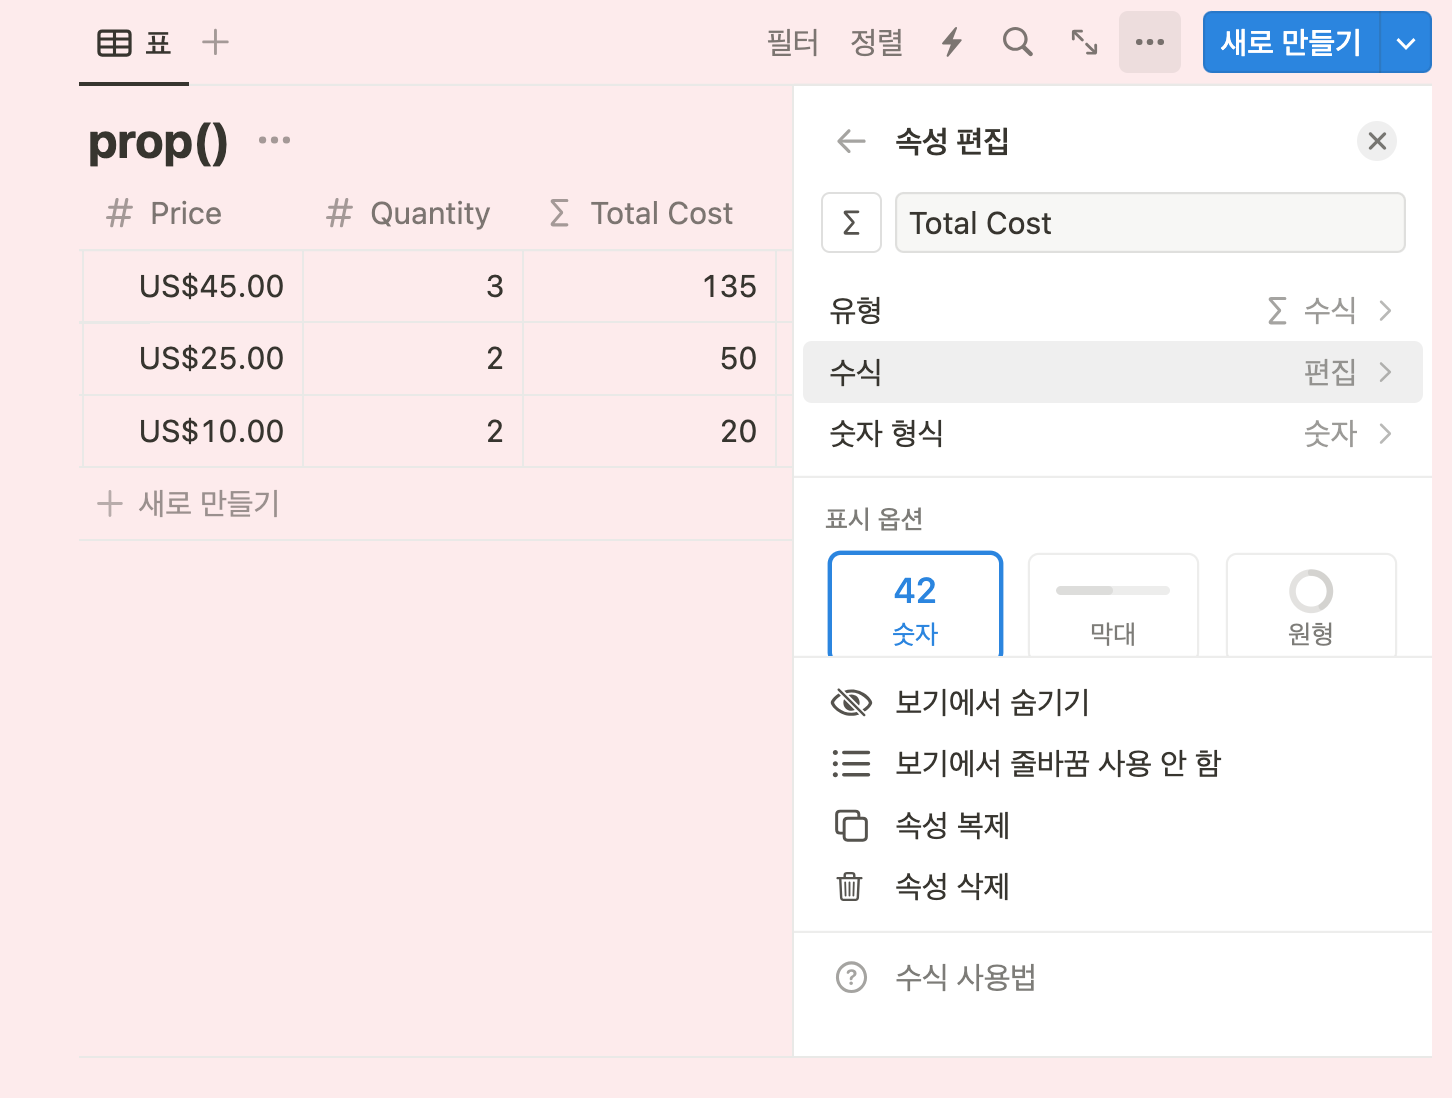The height and width of the screenshot is (1098, 1452).
Task: Click the Price column header
Action: (x=192, y=213)
